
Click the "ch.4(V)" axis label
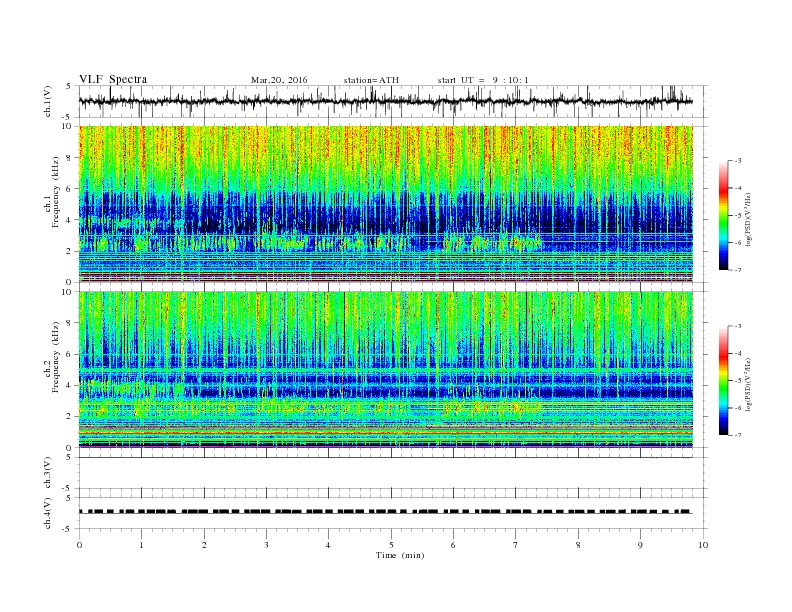click(x=48, y=514)
